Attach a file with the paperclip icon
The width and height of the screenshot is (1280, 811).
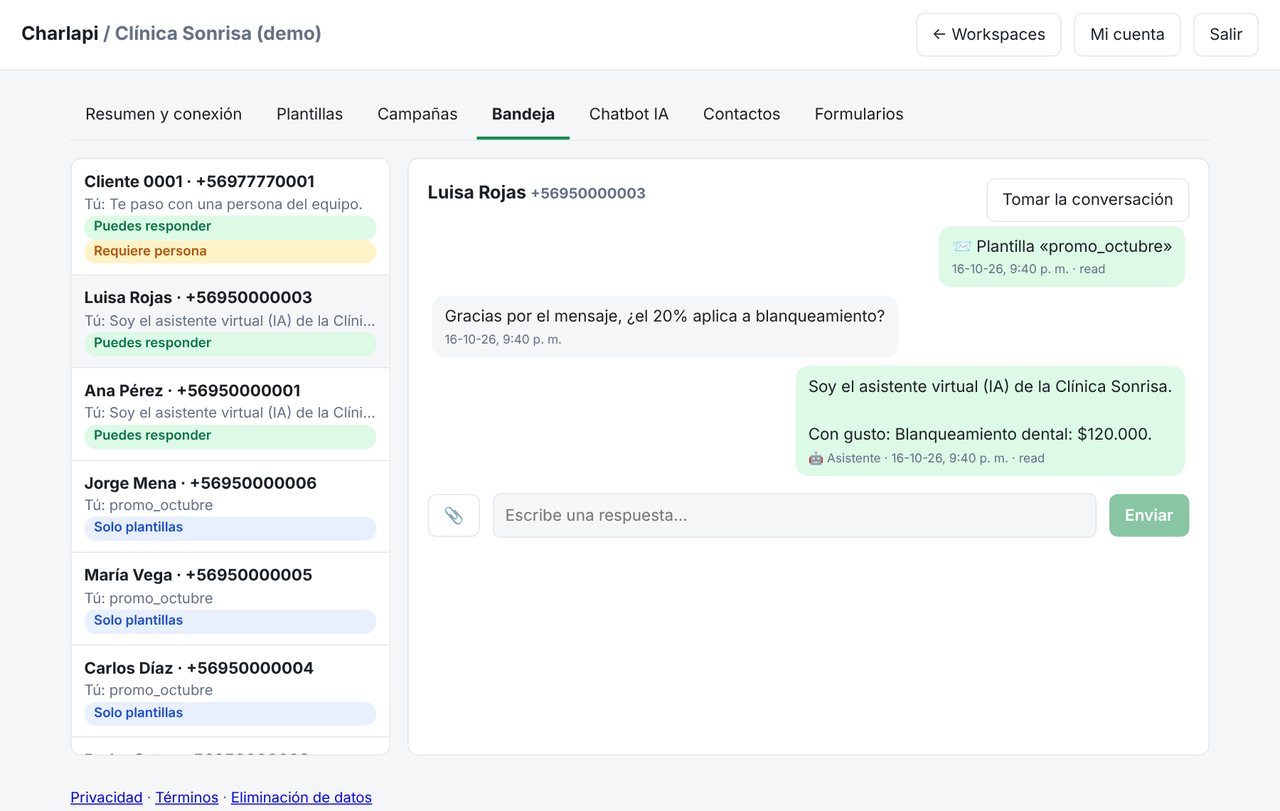(x=454, y=515)
